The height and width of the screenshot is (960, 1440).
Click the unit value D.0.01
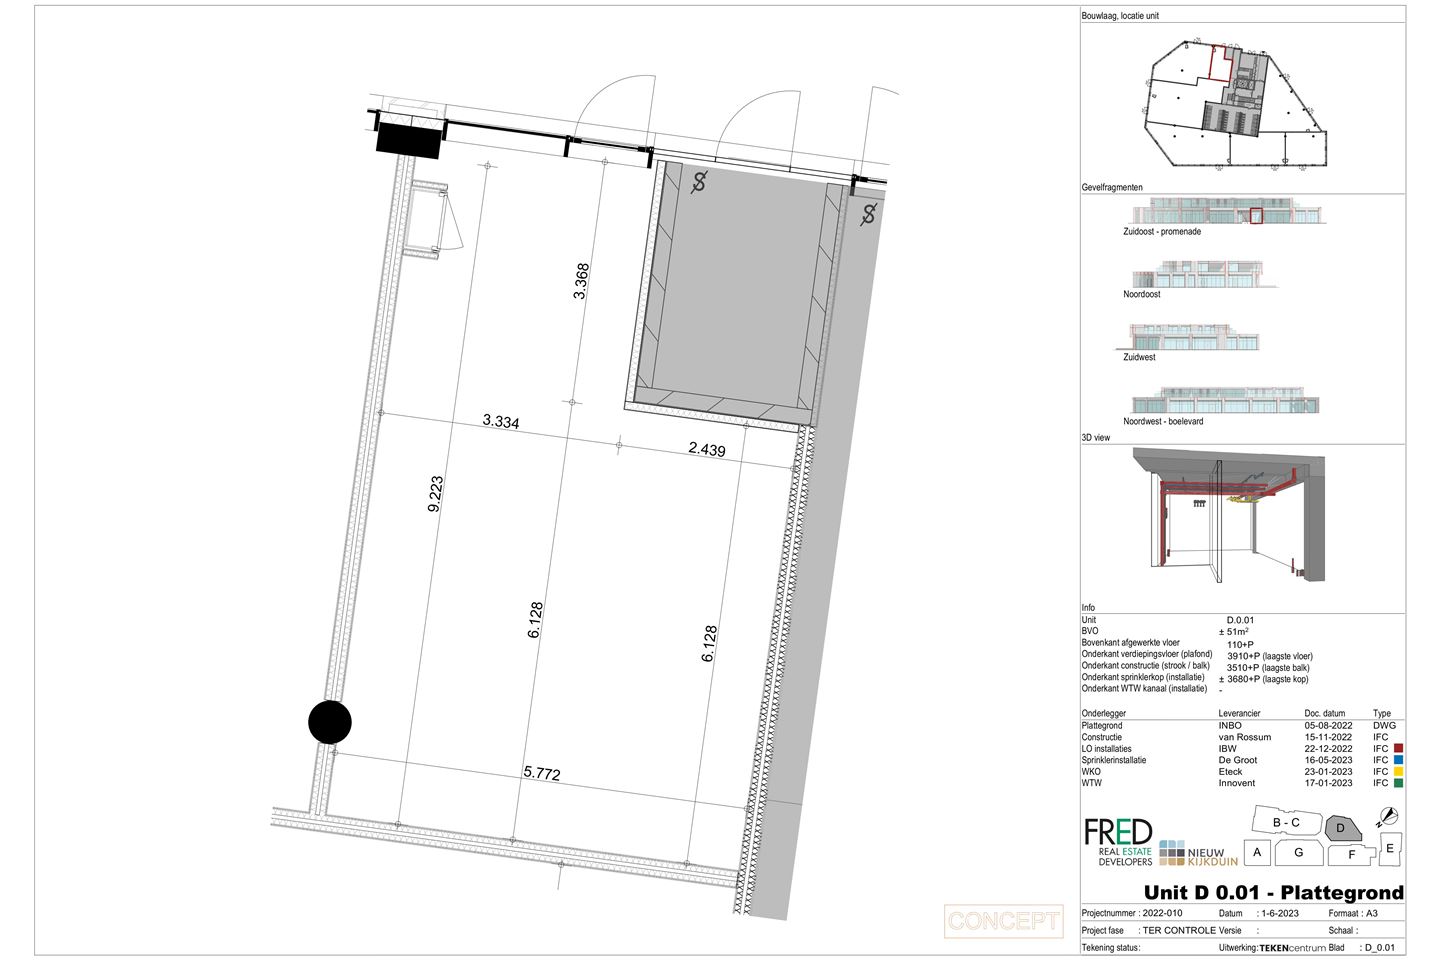(x=1240, y=620)
